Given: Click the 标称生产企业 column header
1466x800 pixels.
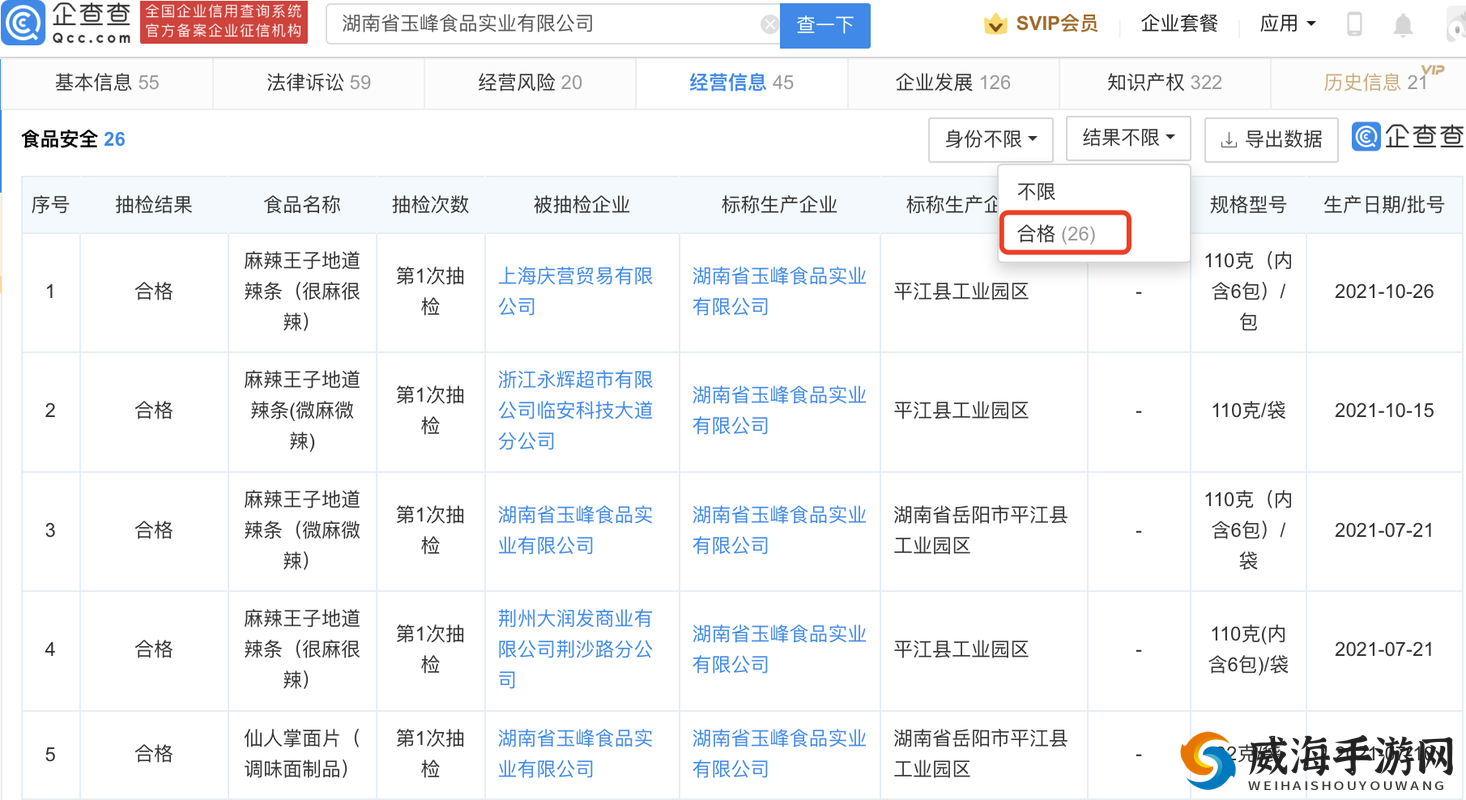Looking at the screenshot, I should [x=779, y=205].
